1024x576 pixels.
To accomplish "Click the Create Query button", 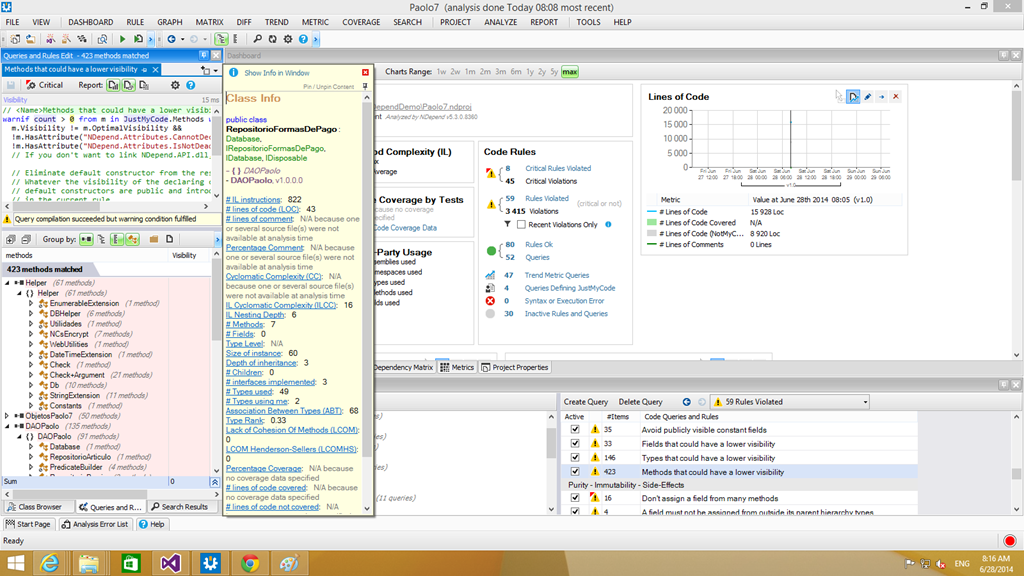I will (x=587, y=402).
